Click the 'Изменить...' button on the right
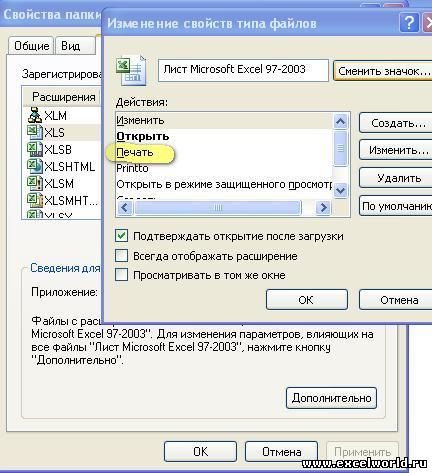 point(396,150)
